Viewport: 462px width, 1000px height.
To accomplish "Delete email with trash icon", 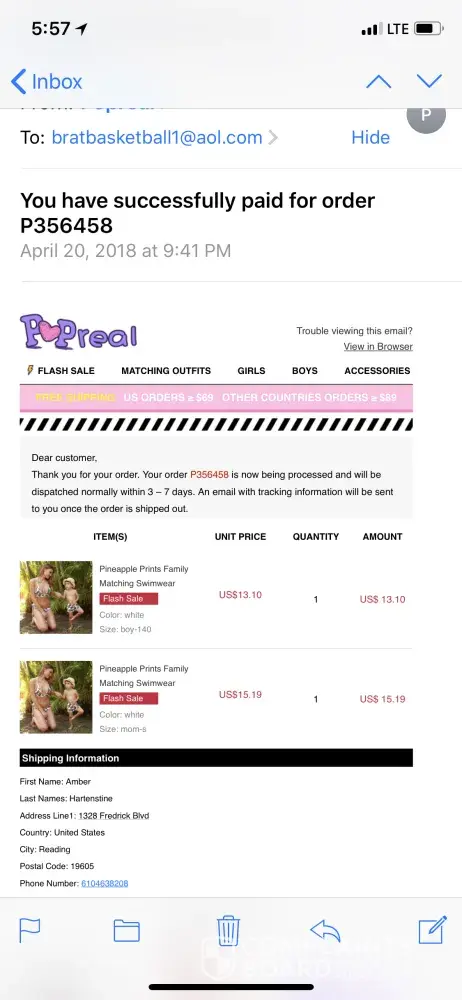I will [x=228, y=930].
